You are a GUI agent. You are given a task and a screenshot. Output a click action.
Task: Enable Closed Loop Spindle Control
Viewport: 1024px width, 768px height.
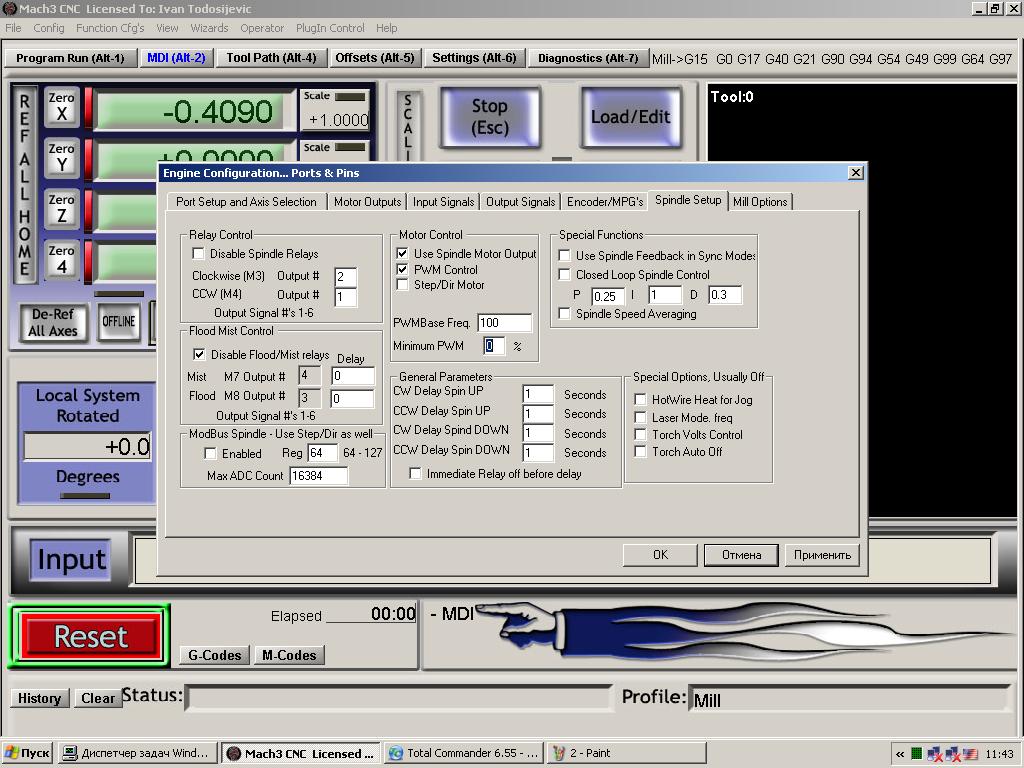click(564, 275)
